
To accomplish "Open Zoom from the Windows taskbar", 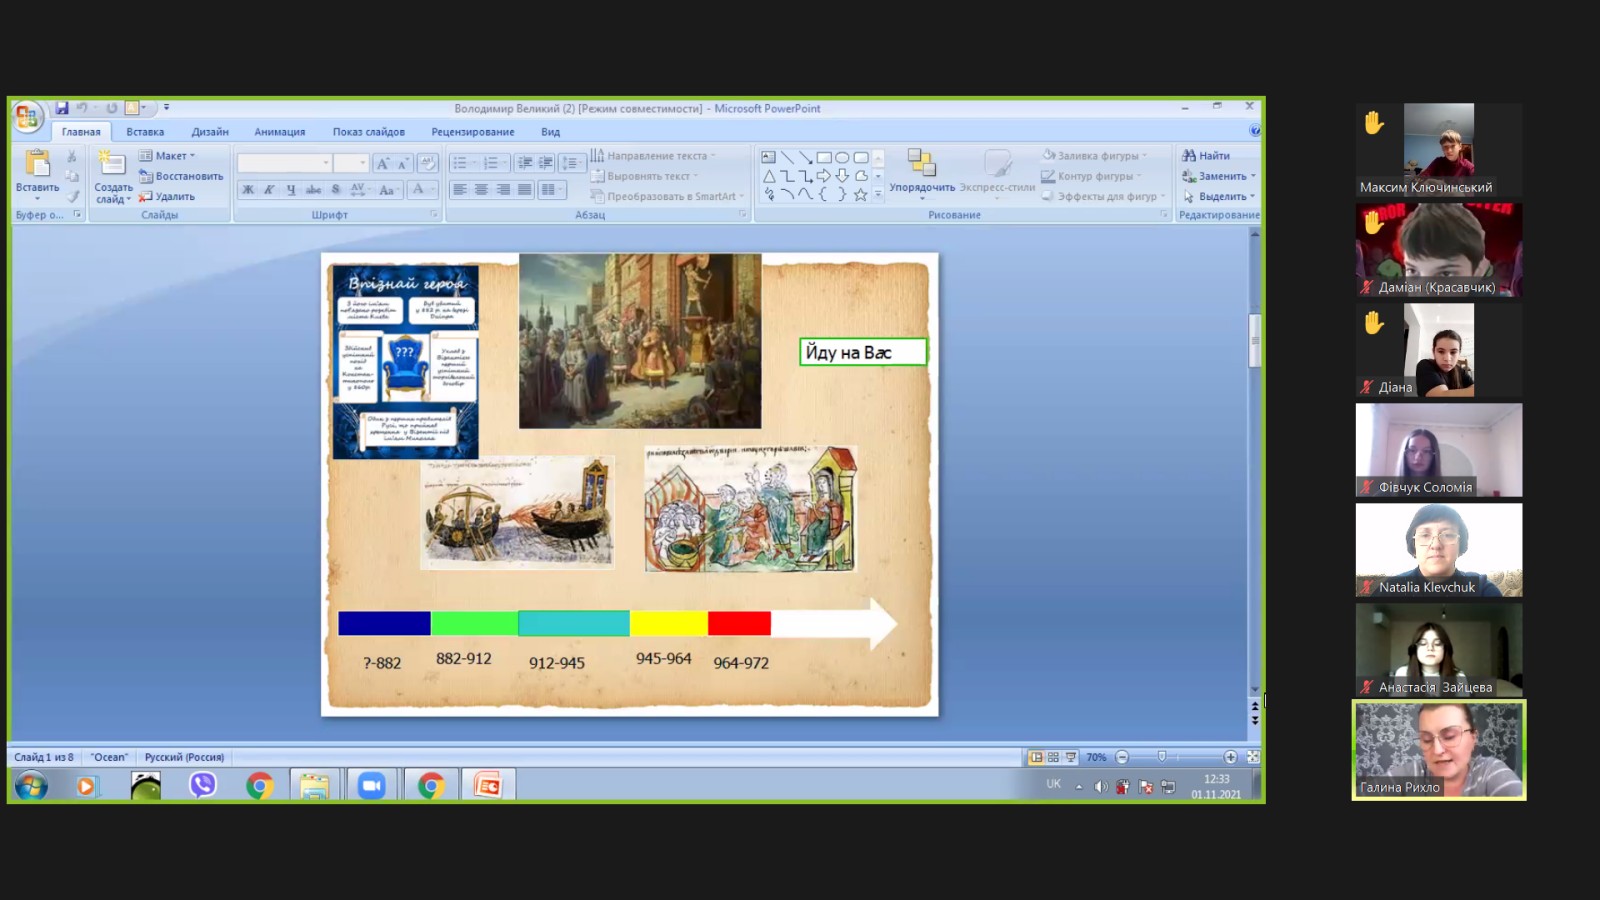I will [371, 786].
